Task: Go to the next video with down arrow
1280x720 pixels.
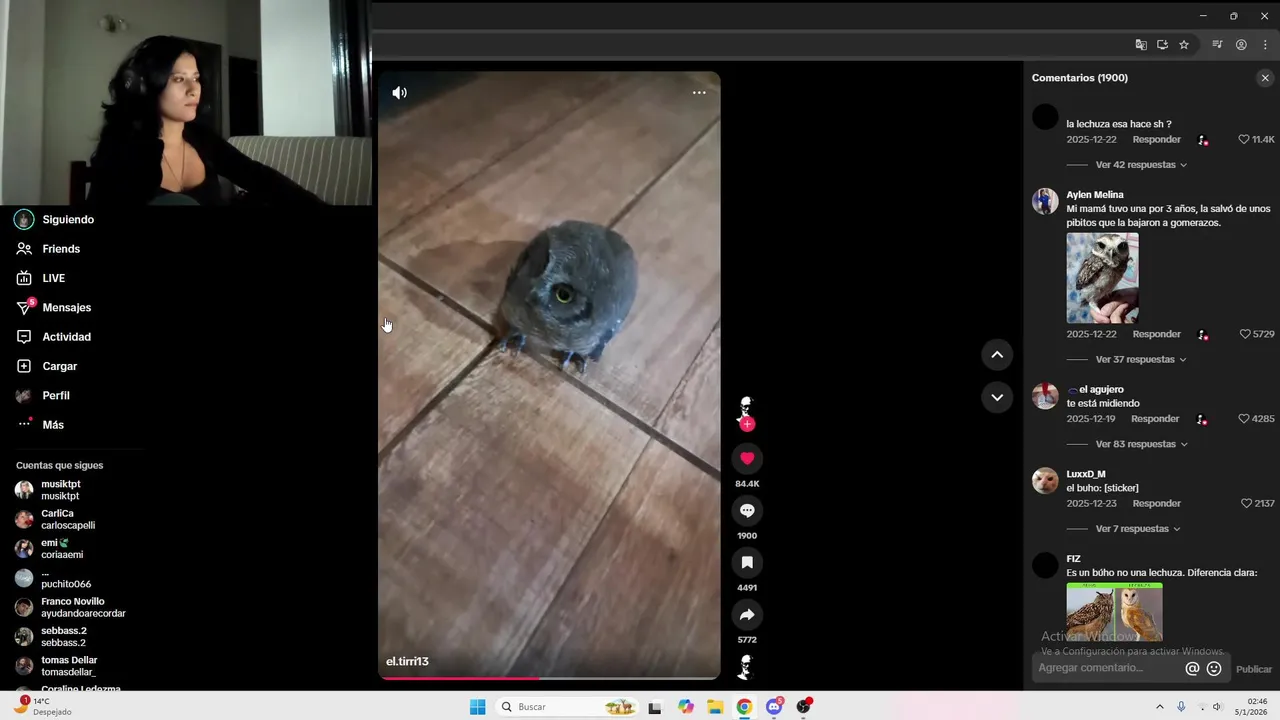Action: pyautogui.click(x=997, y=397)
